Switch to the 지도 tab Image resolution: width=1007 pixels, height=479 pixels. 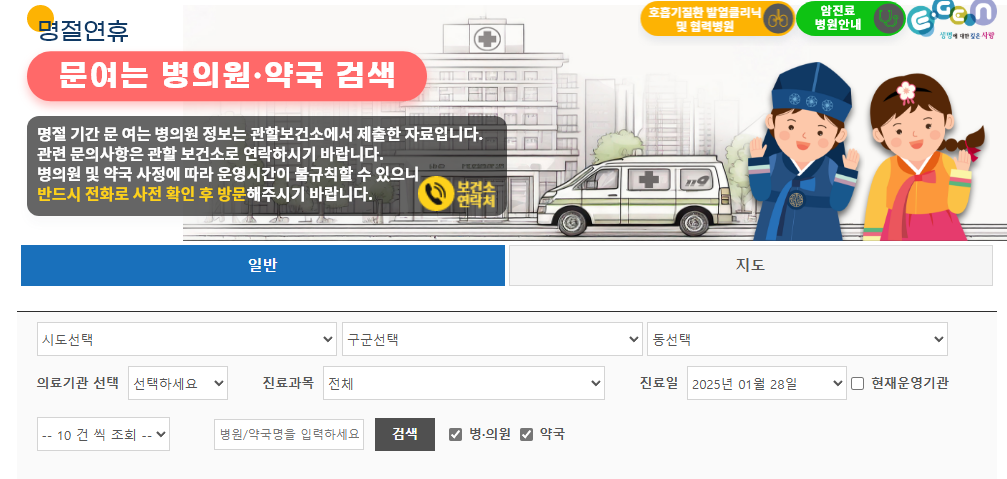751,265
